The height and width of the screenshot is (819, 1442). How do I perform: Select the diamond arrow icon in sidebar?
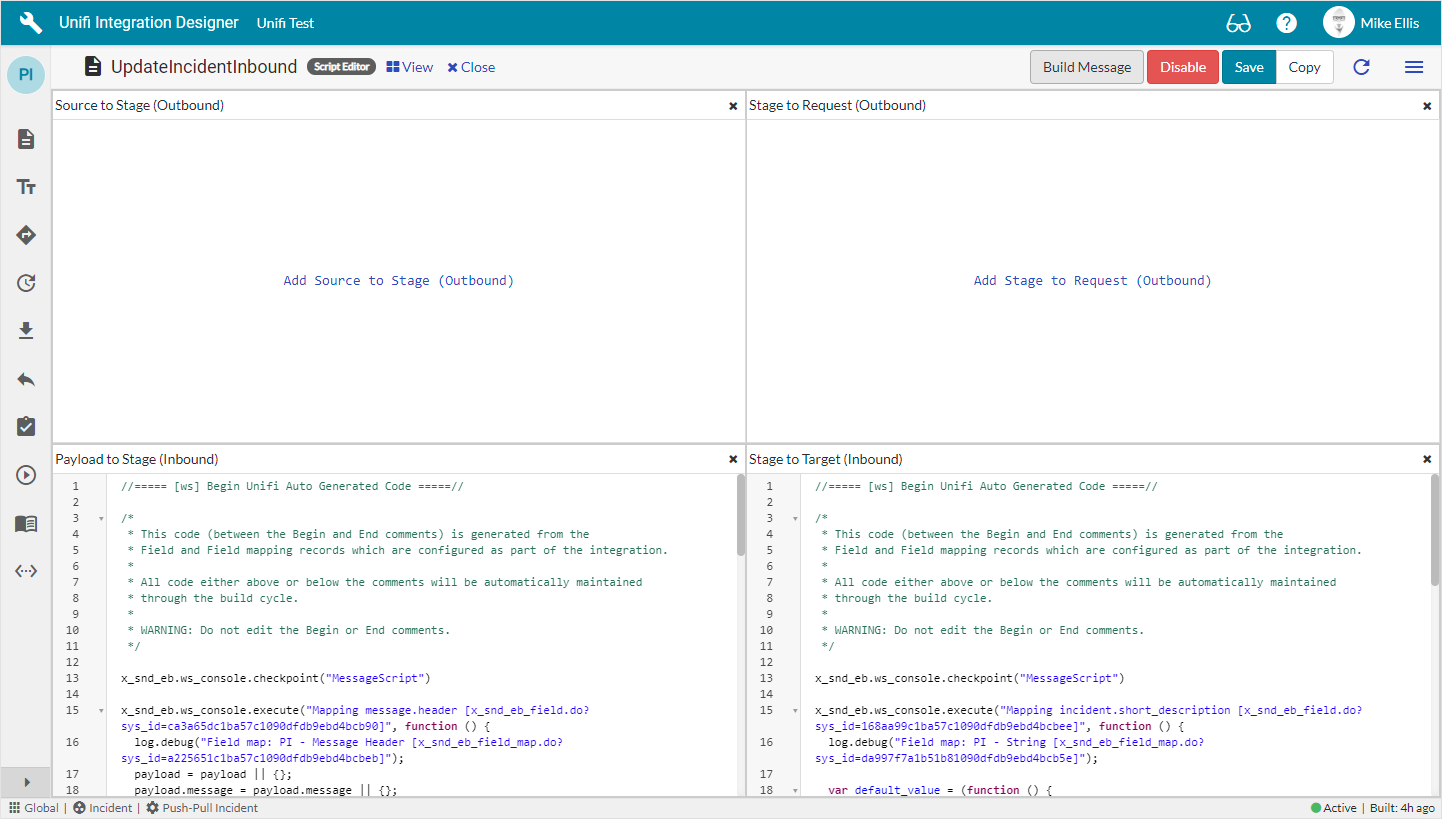coord(27,235)
